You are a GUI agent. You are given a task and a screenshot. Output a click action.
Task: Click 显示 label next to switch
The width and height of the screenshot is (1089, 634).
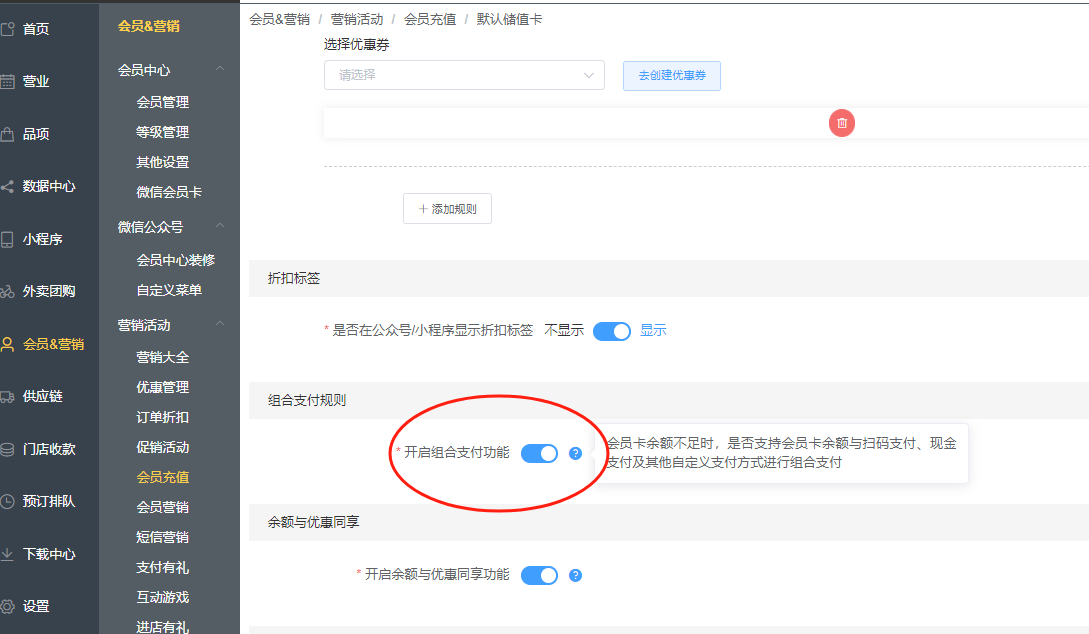pos(653,331)
